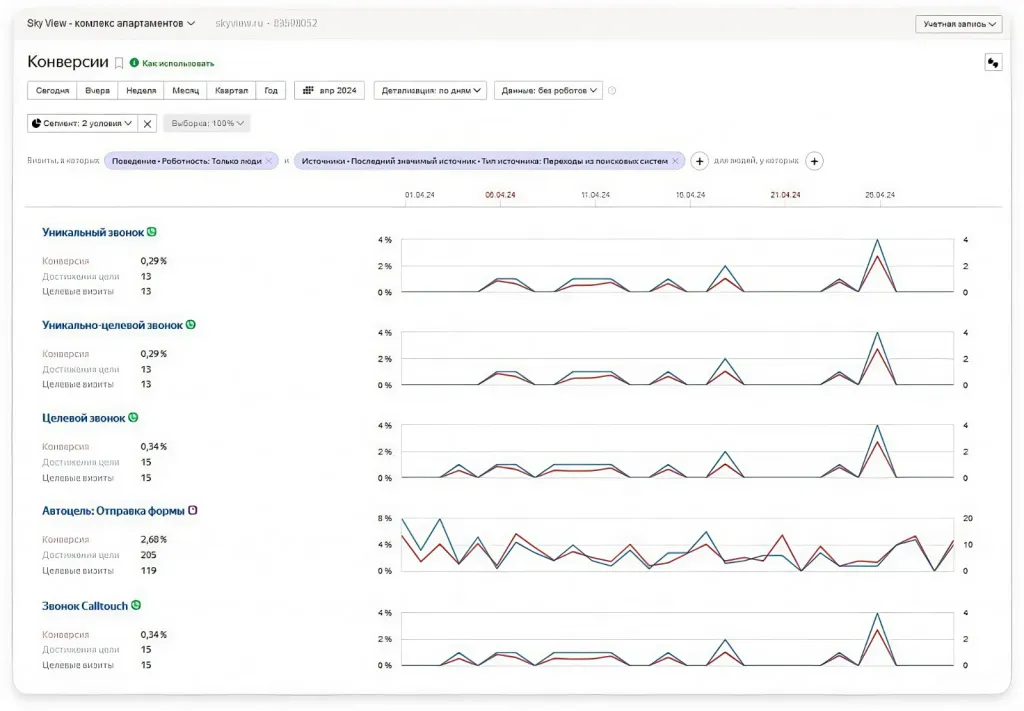
Task: Click the green info icon beside Как использовать
Action: tap(135, 63)
